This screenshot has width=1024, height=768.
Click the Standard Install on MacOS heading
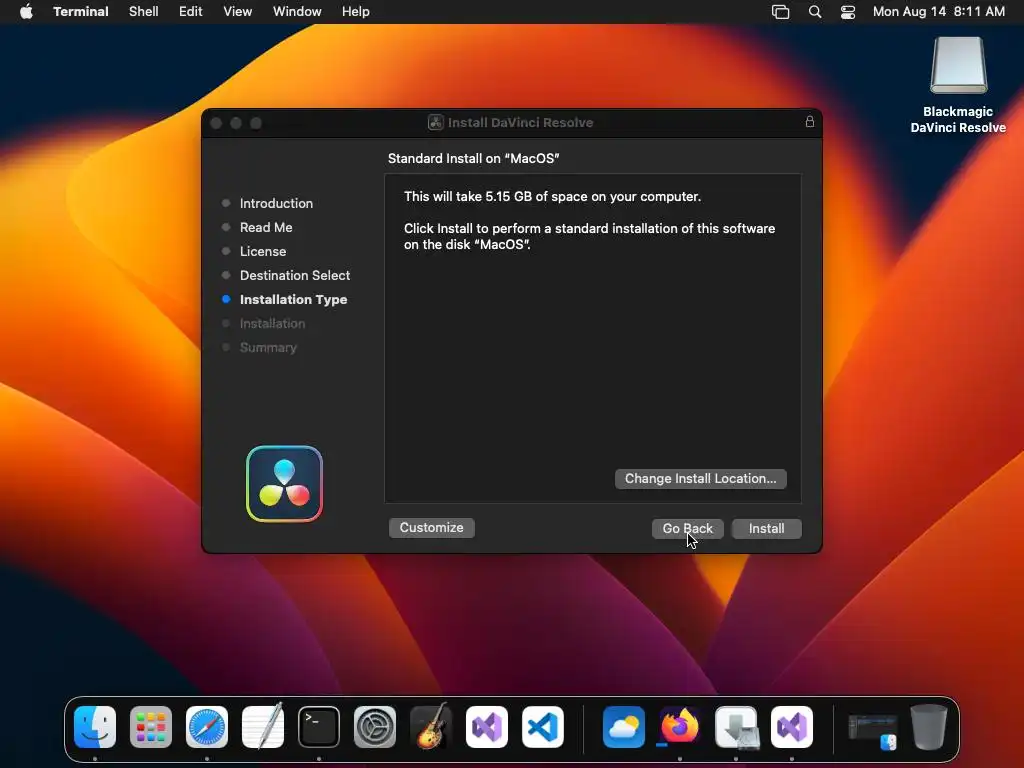473,159
